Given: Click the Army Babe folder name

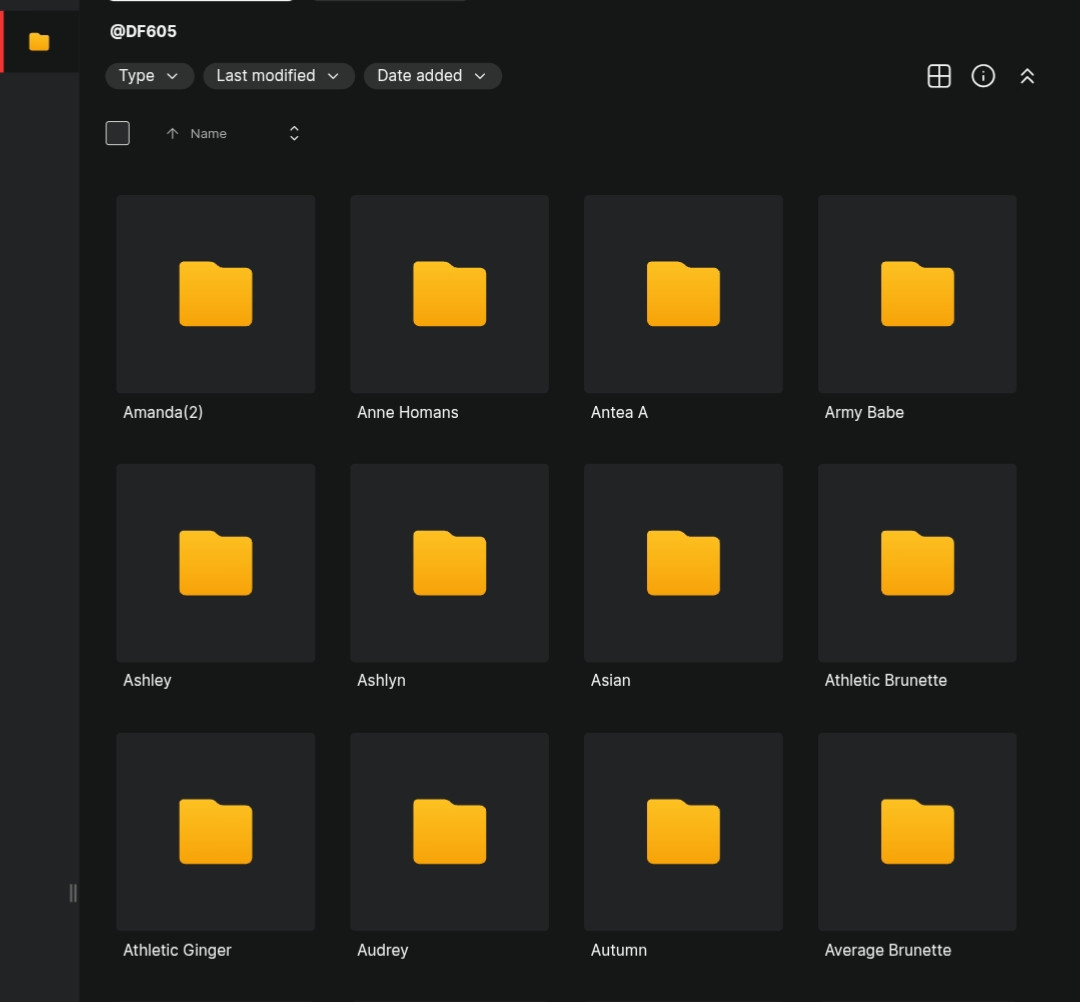Looking at the screenshot, I should (864, 413).
